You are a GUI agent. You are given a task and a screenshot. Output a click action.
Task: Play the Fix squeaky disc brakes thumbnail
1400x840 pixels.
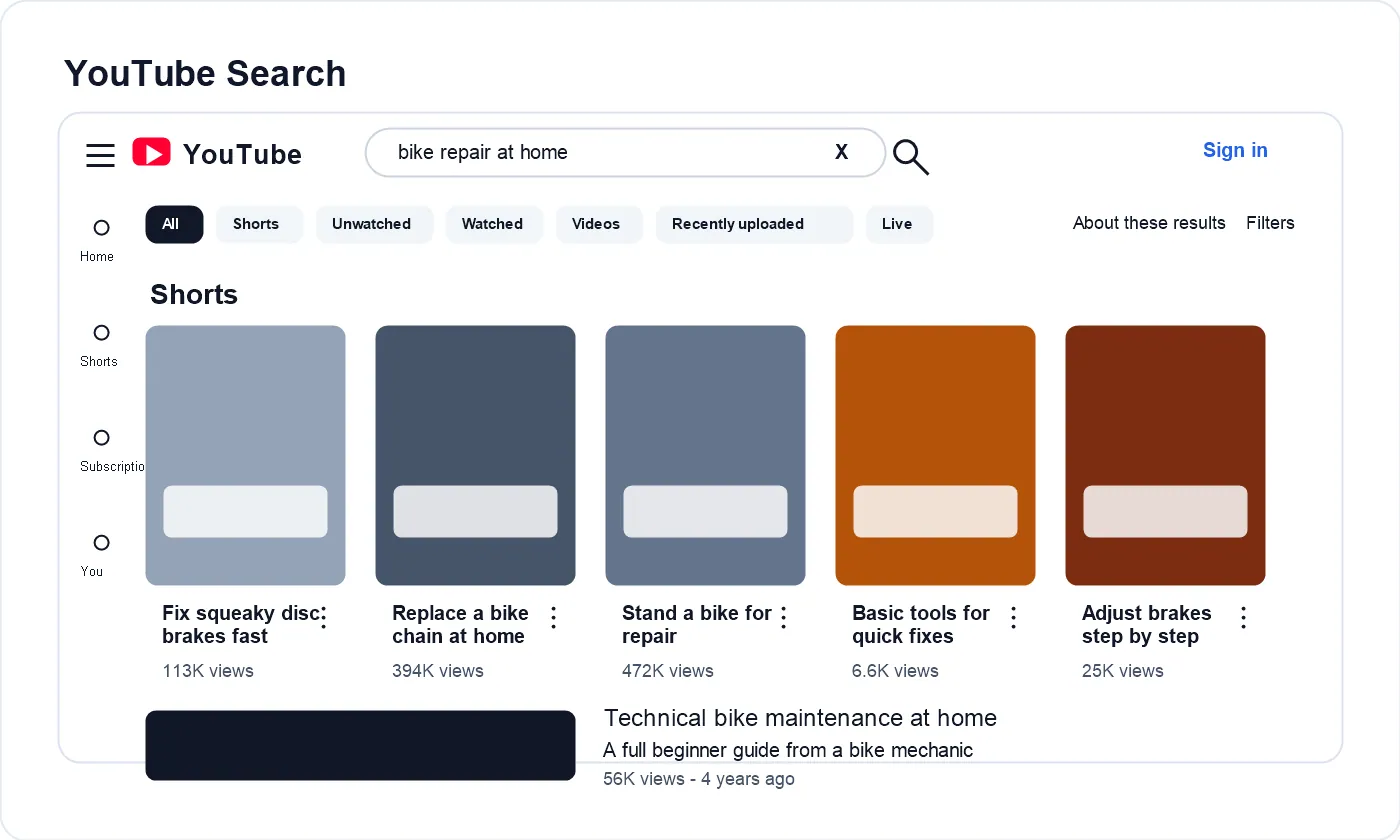(245, 455)
